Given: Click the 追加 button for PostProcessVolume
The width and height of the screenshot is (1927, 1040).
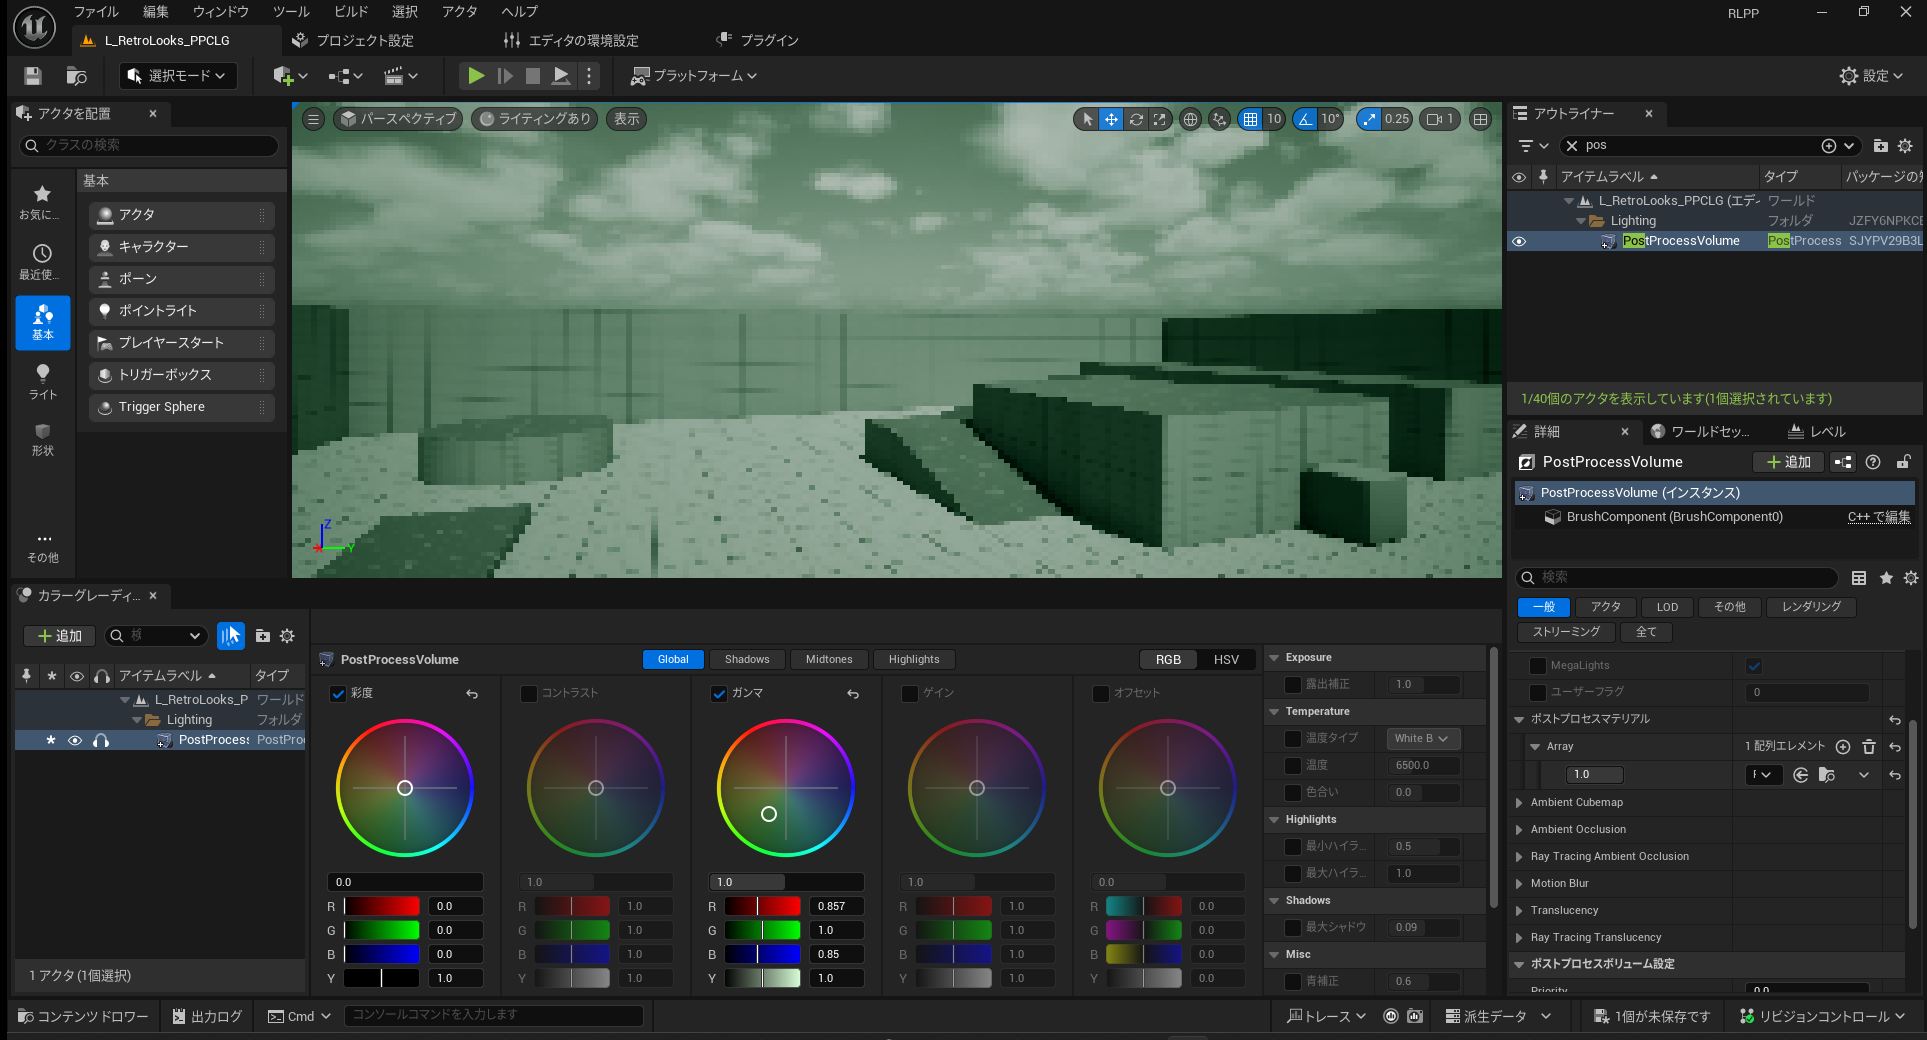Looking at the screenshot, I should pyautogui.click(x=1788, y=462).
